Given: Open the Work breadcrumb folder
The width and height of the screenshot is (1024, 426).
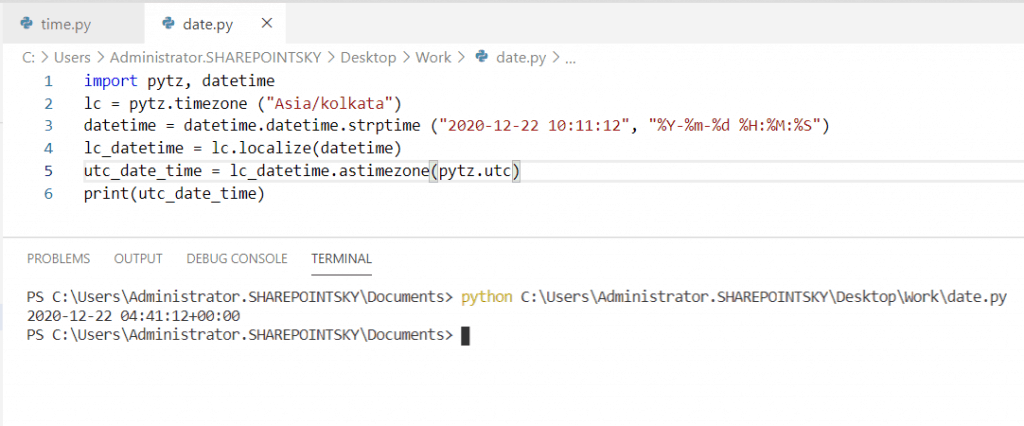Looking at the screenshot, I should pyautogui.click(x=434, y=57).
